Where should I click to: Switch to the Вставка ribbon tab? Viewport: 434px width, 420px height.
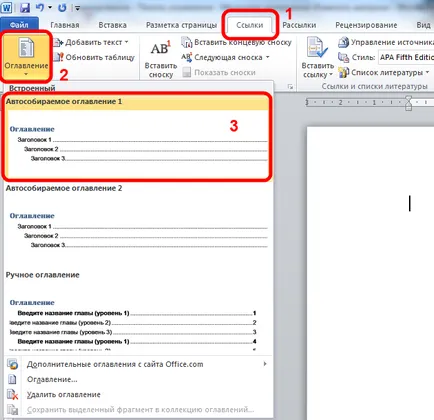pos(112,25)
